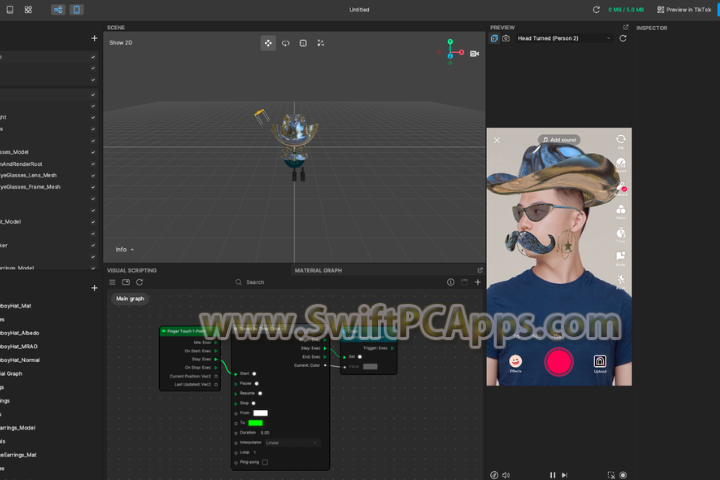Open Visual Scripting info icon

(450, 282)
